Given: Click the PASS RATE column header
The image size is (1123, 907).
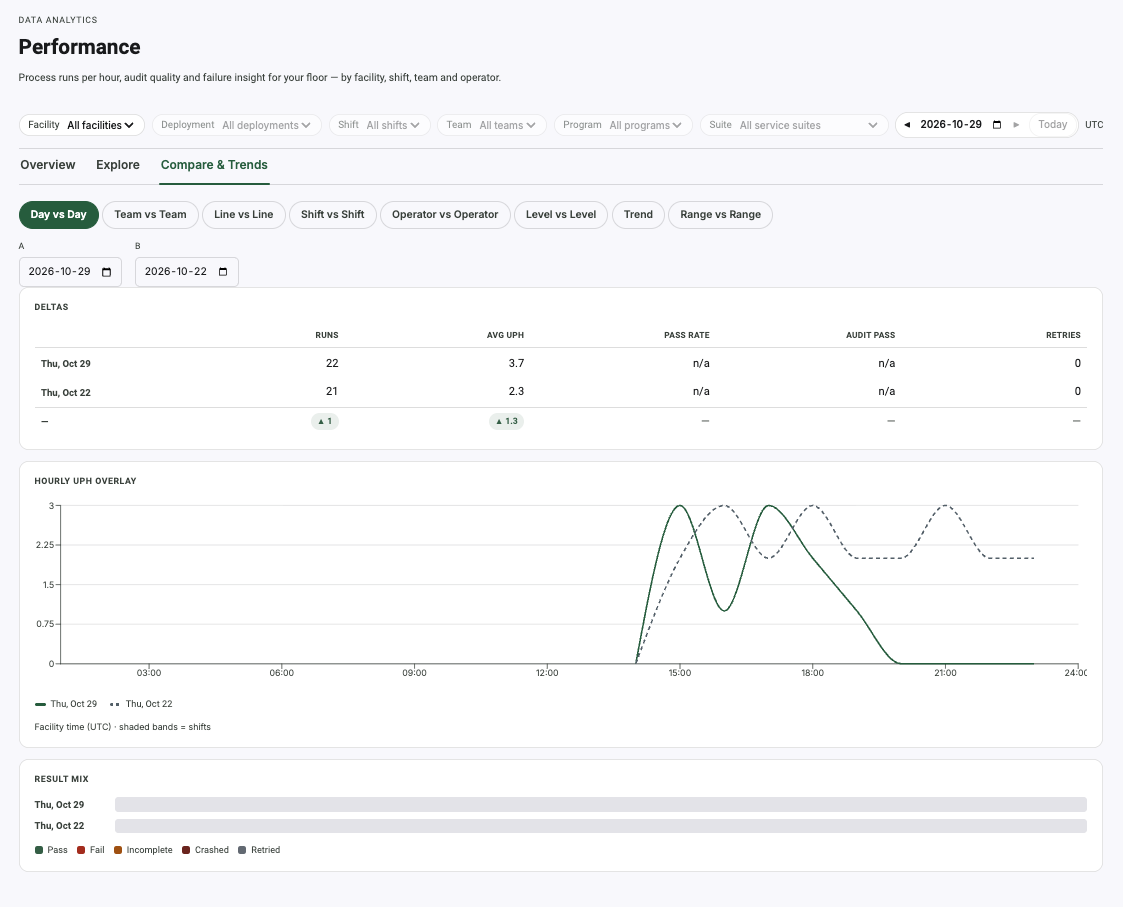Looking at the screenshot, I should pyautogui.click(x=687, y=335).
